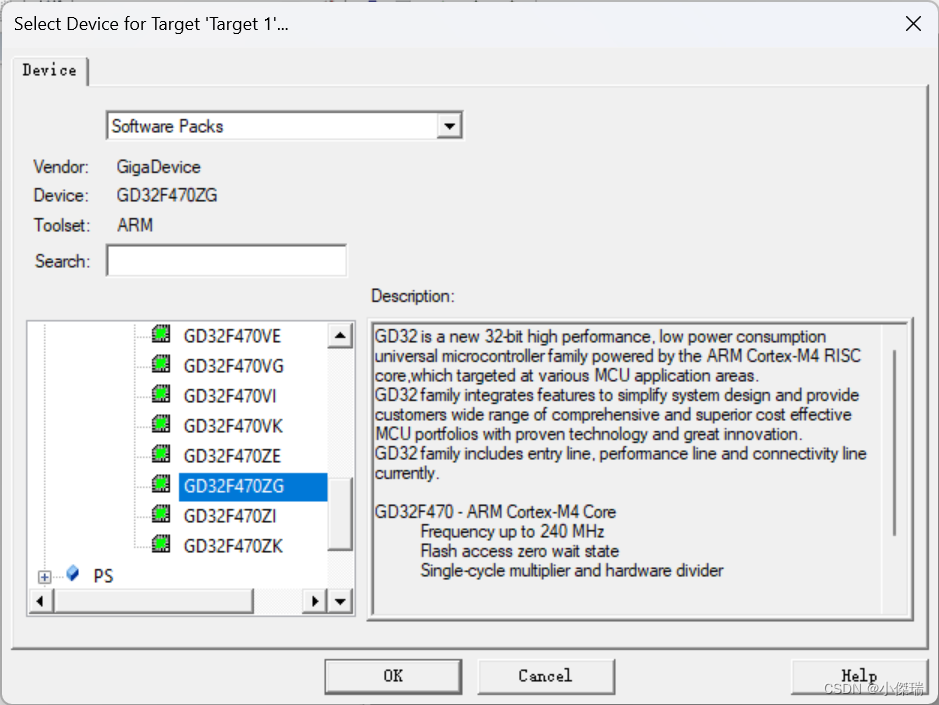Viewport: 939px width, 705px height.
Task: Click the chip icon beside GD32F470VI
Action: coord(161,394)
